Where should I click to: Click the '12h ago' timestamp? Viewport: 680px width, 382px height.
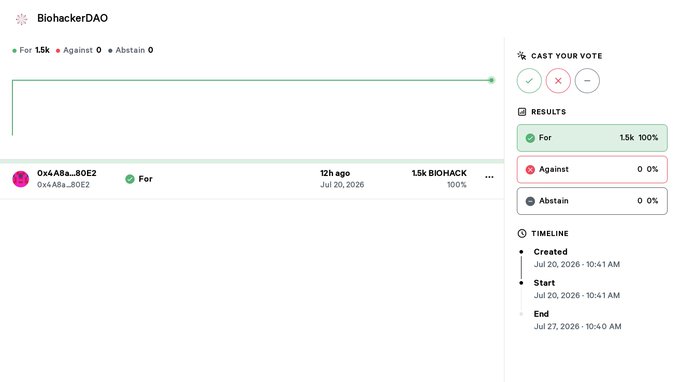coord(335,173)
